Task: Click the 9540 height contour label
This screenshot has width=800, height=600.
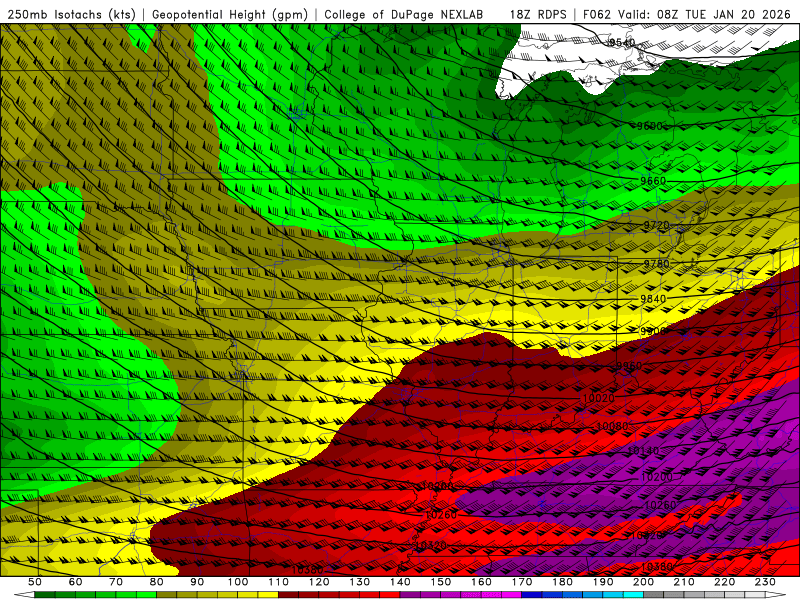Action: (622, 42)
